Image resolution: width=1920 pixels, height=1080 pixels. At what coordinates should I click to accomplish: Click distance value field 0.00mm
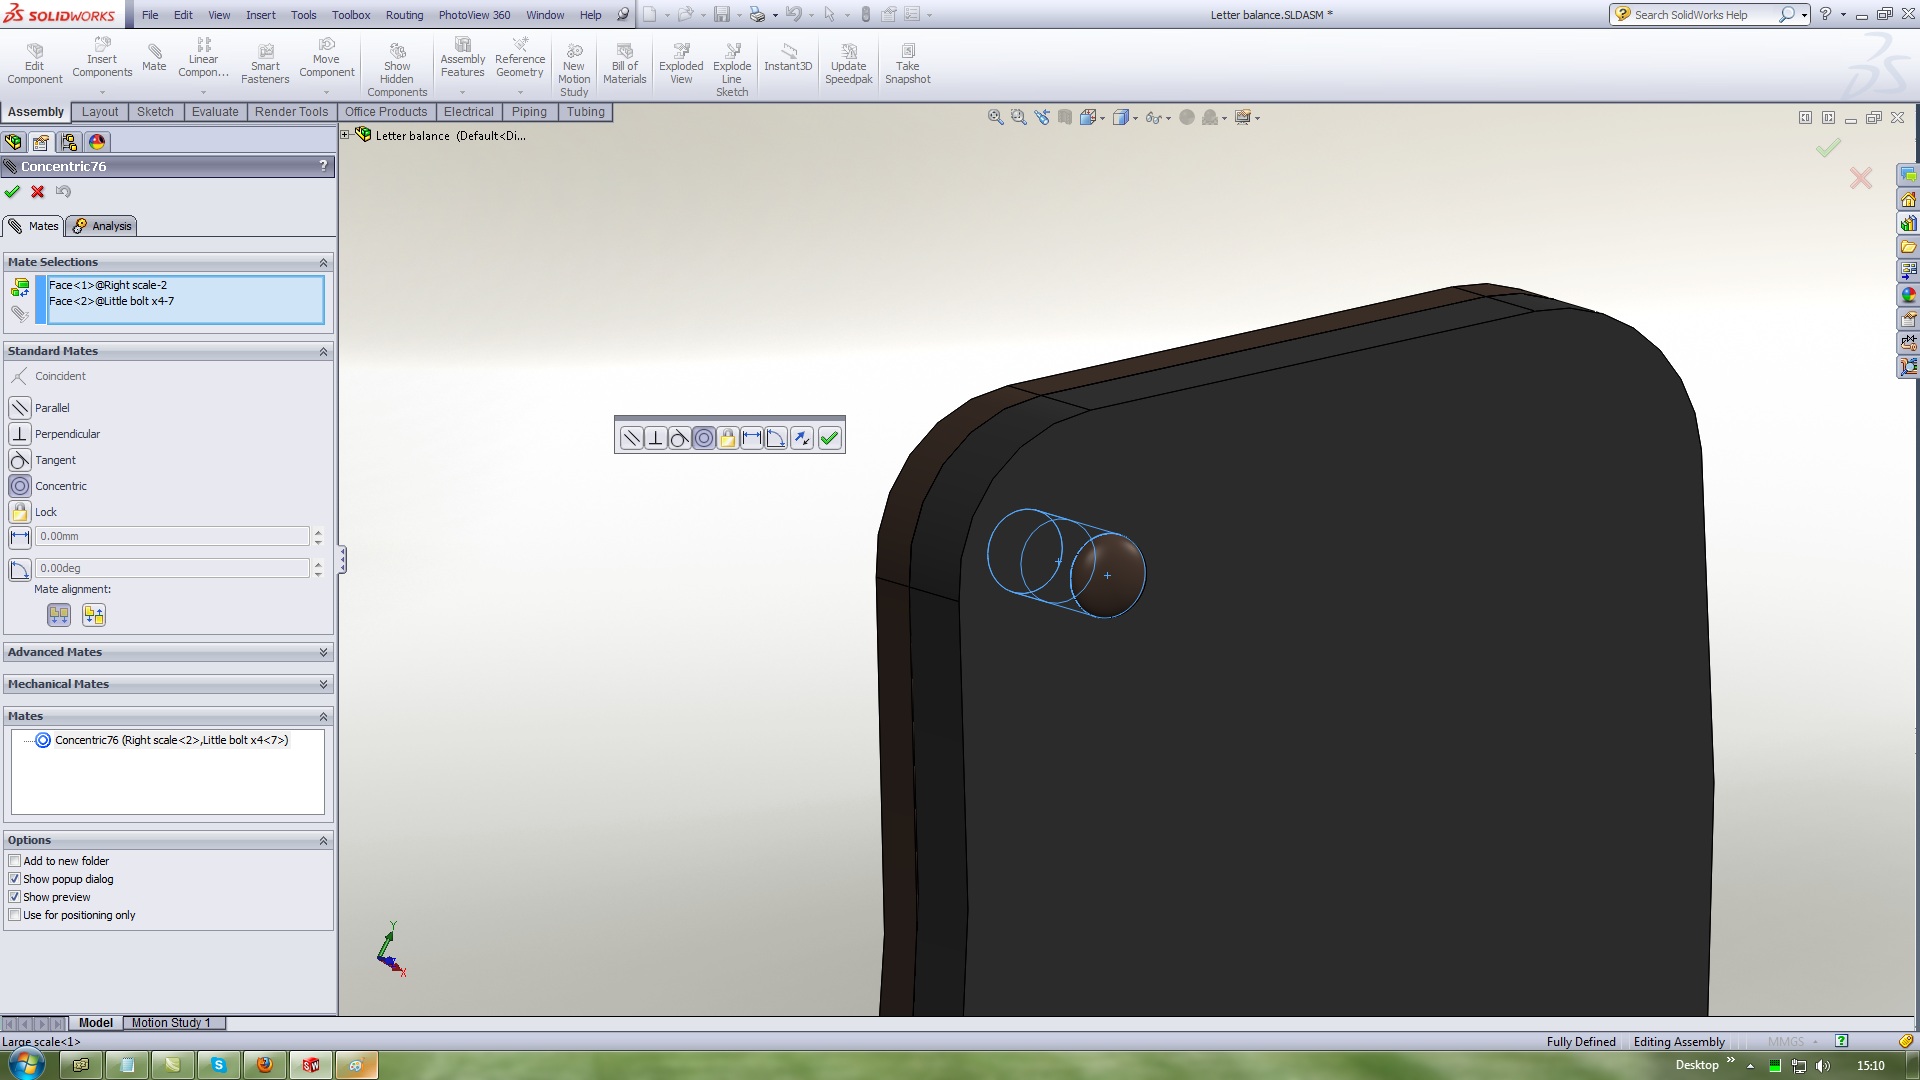173,537
